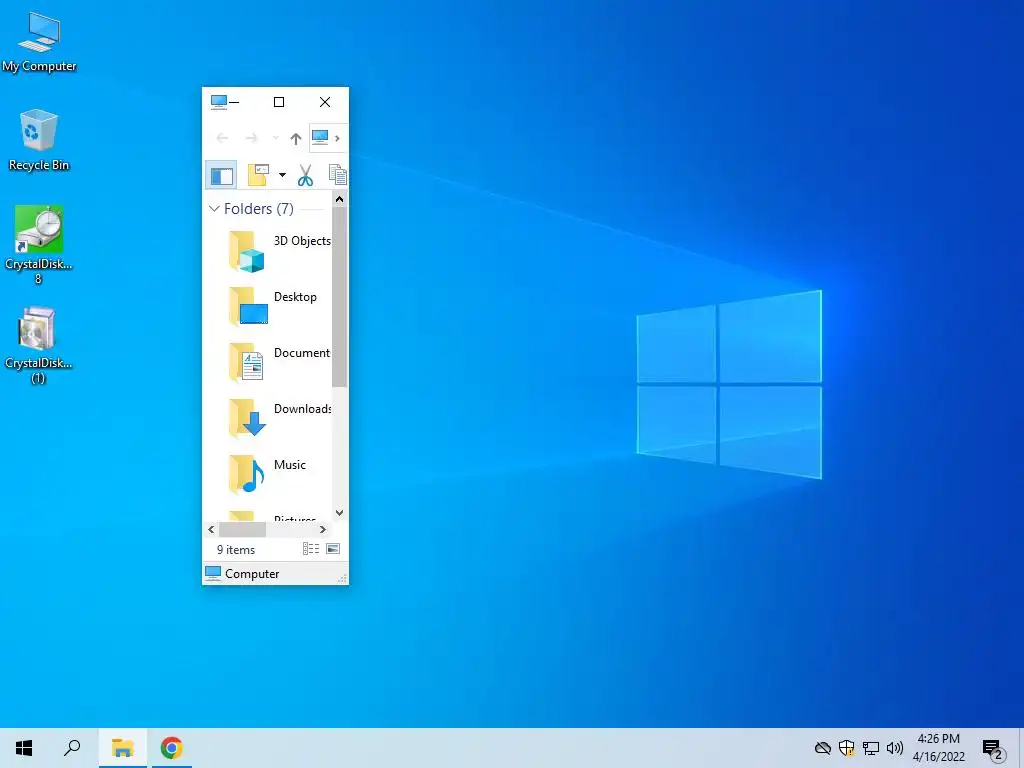Click the "9 items" status text
The width and height of the screenshot is (1024, 768).
236,550
